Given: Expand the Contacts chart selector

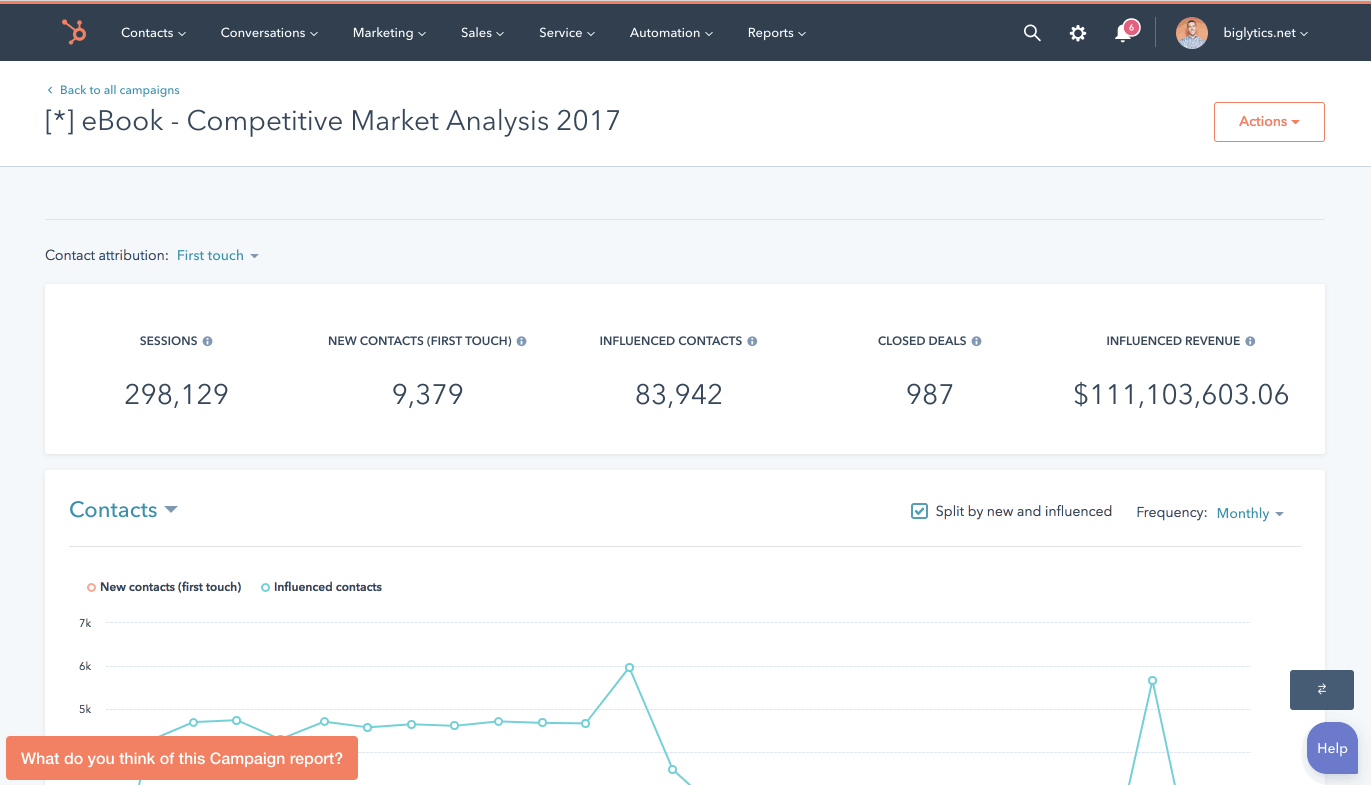Looking at the screenshot, I should (x=123, y=510).
